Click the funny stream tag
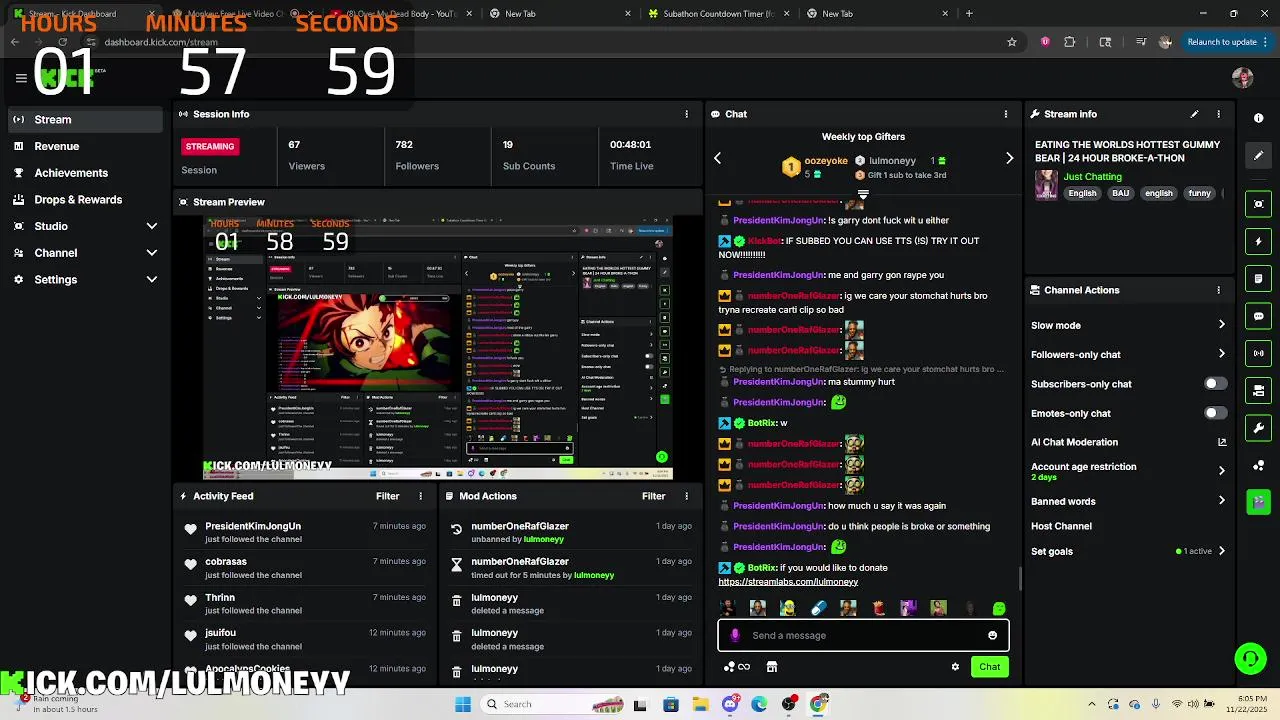1280x720 pixels. point(1199,193)
